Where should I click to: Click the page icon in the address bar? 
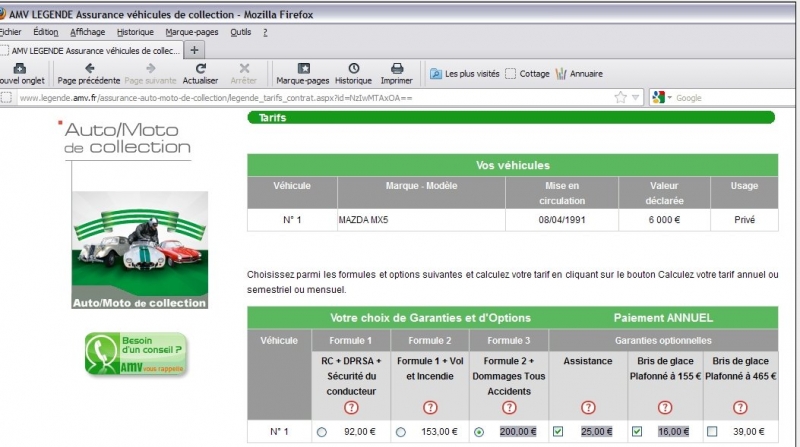click(6, 97)
